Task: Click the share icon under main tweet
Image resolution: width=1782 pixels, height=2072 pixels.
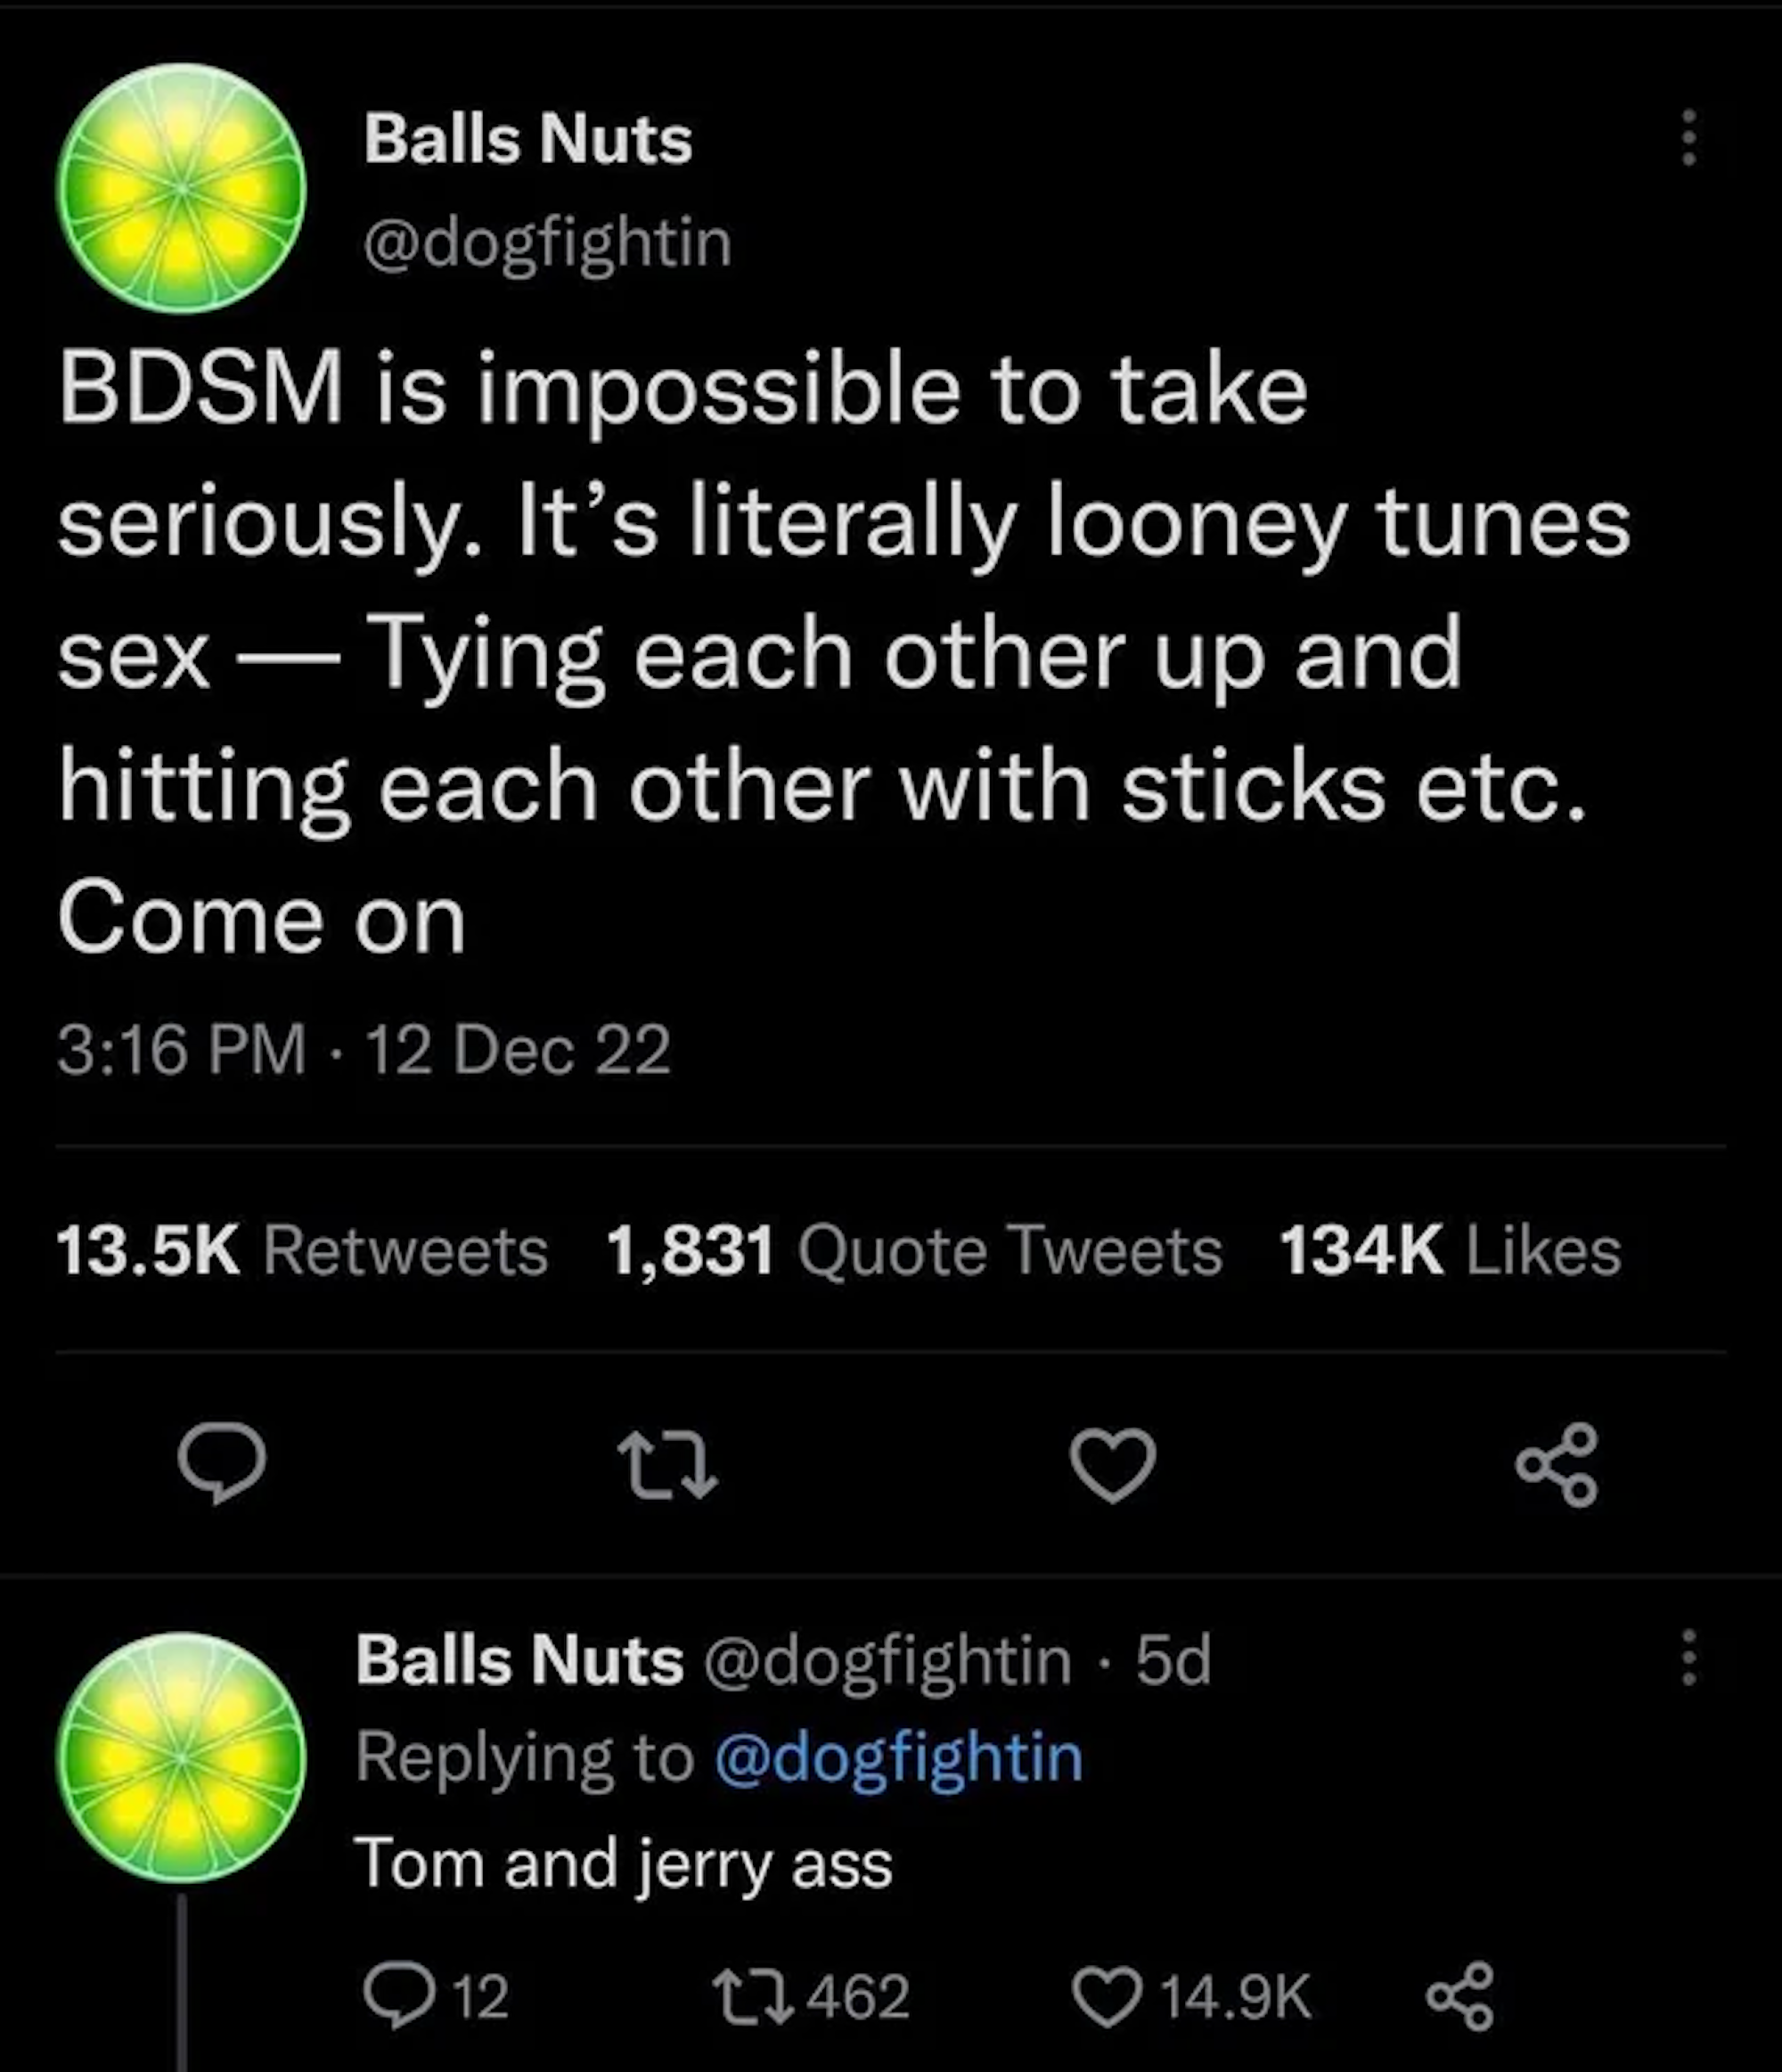Action: tap(1557, 1465)
